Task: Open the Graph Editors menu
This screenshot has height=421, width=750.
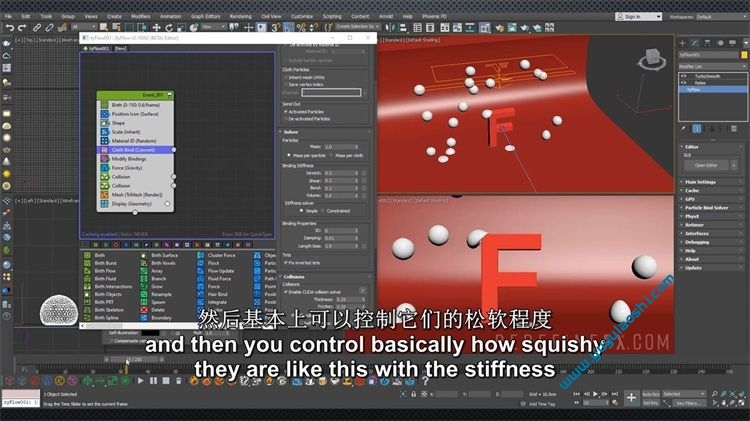Action: (206, 16)
